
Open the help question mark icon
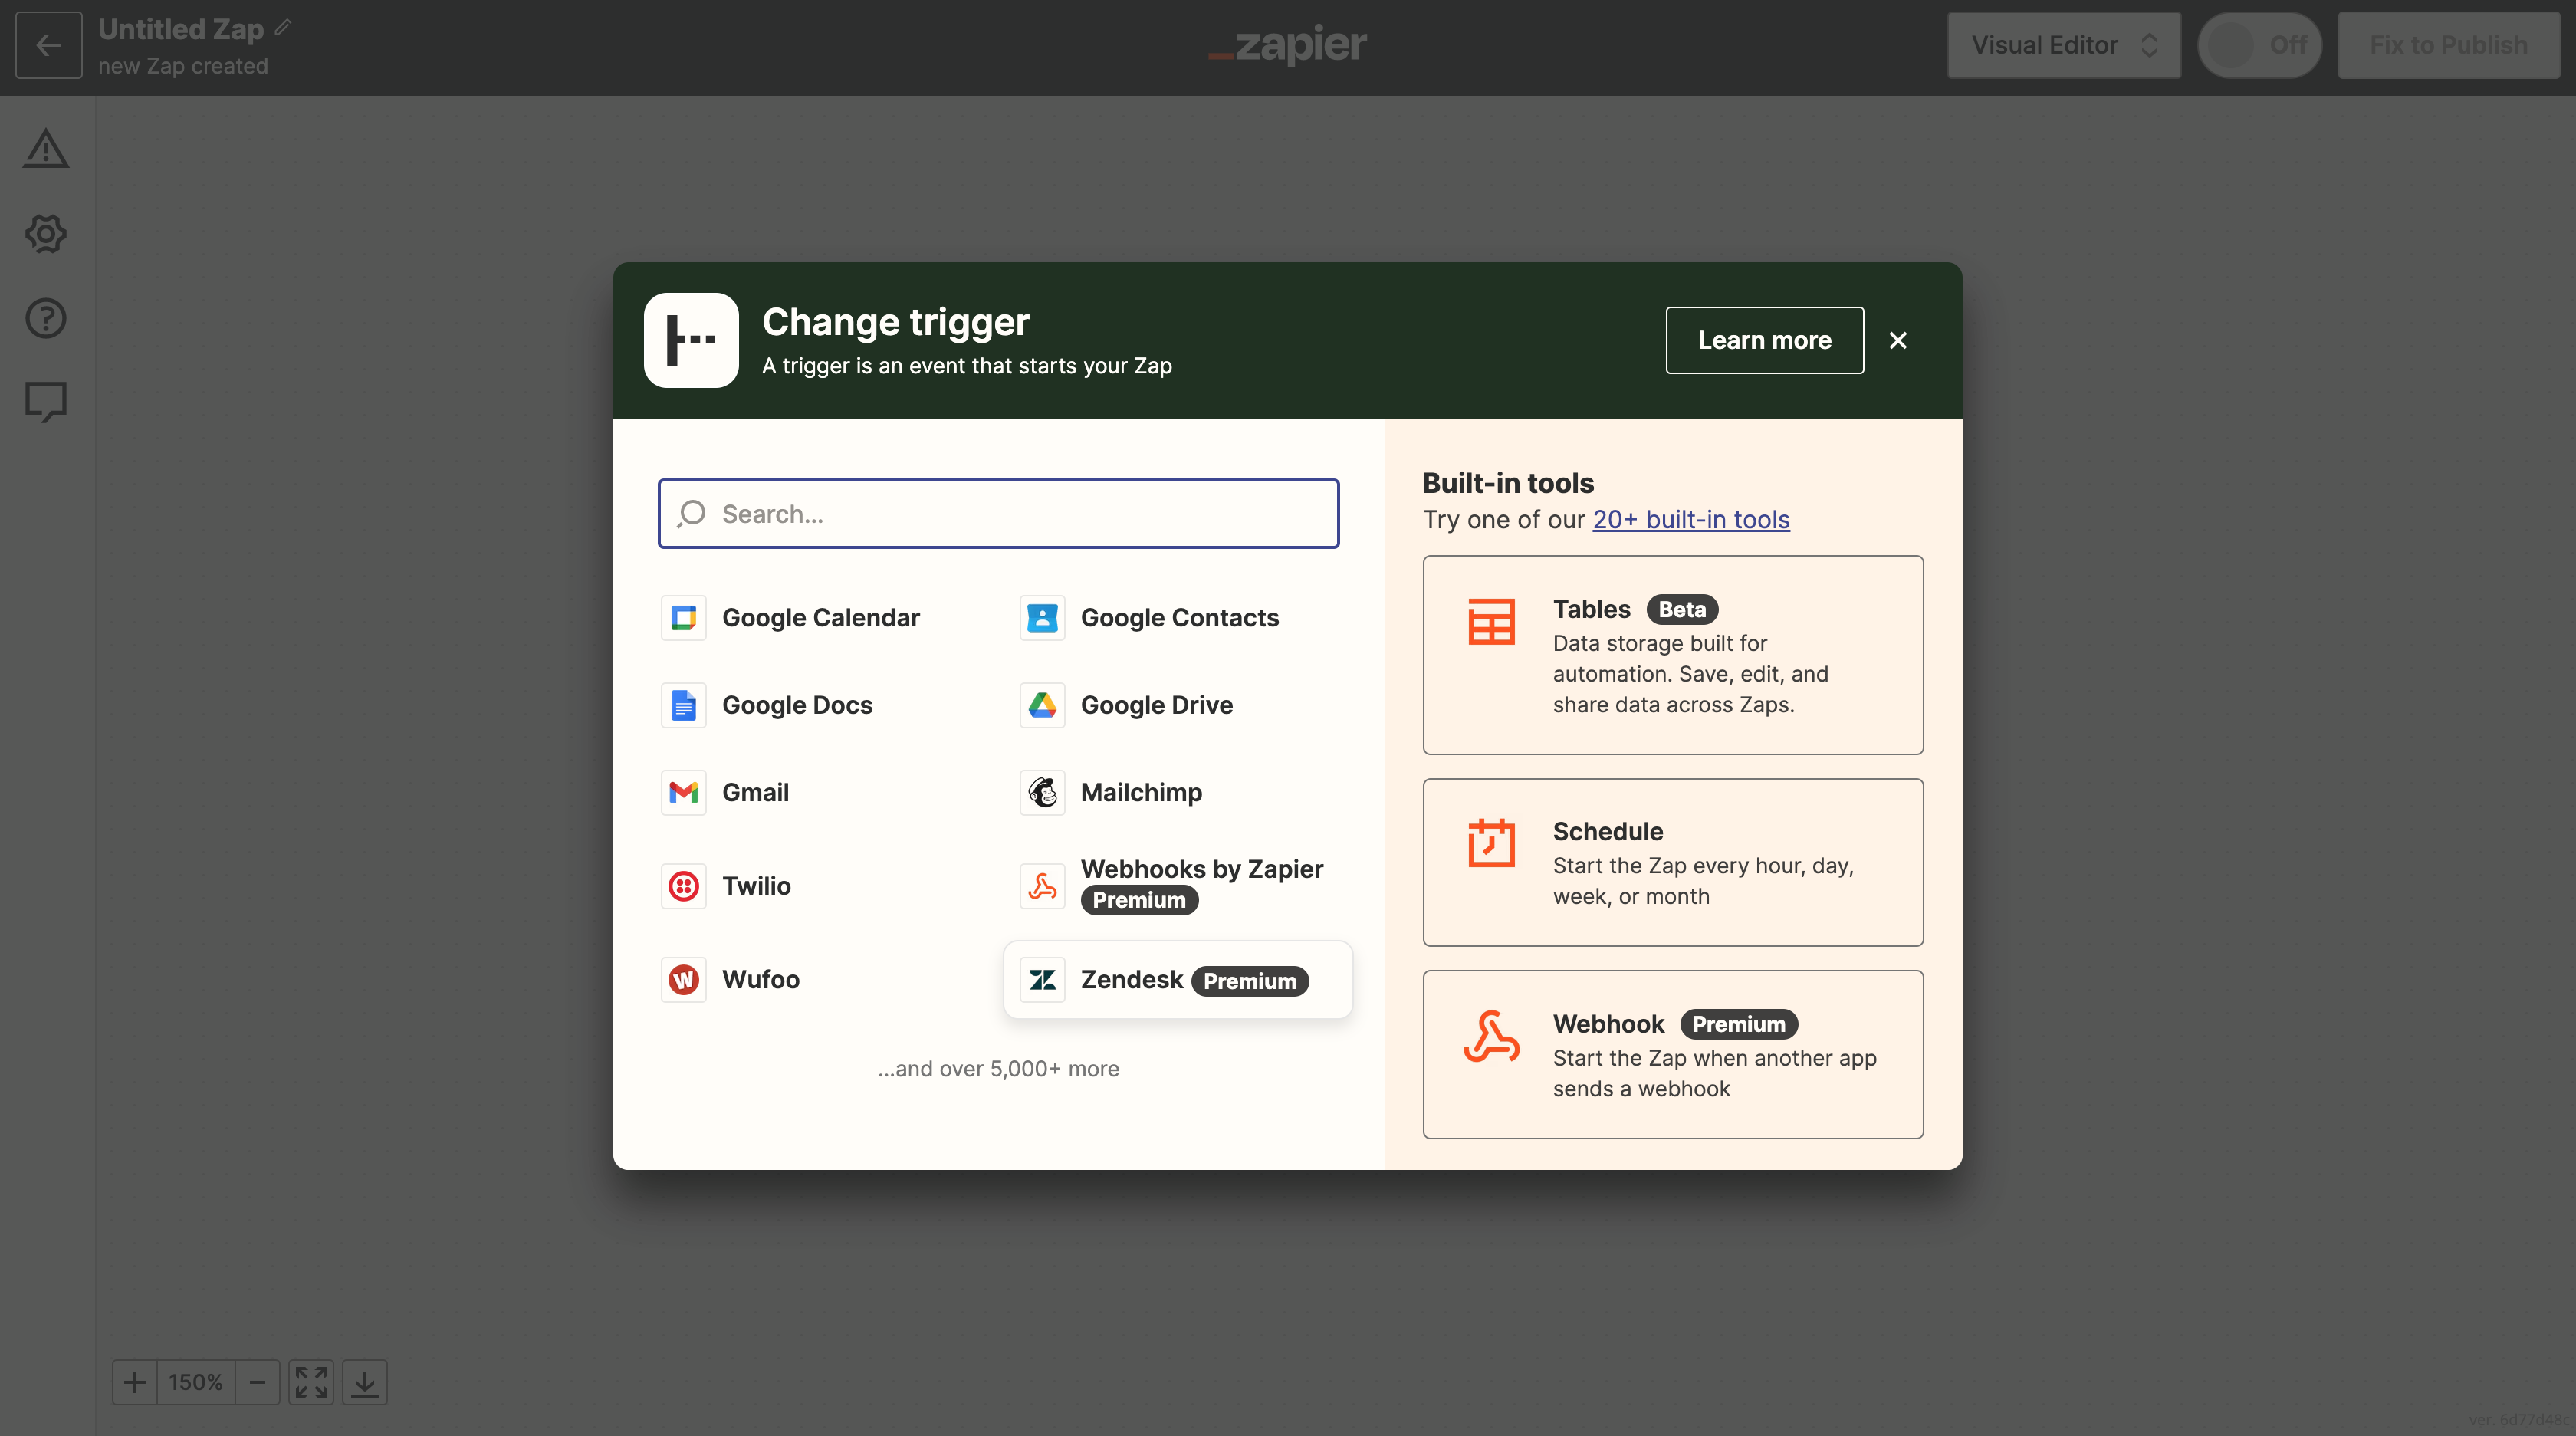point(46,318)
